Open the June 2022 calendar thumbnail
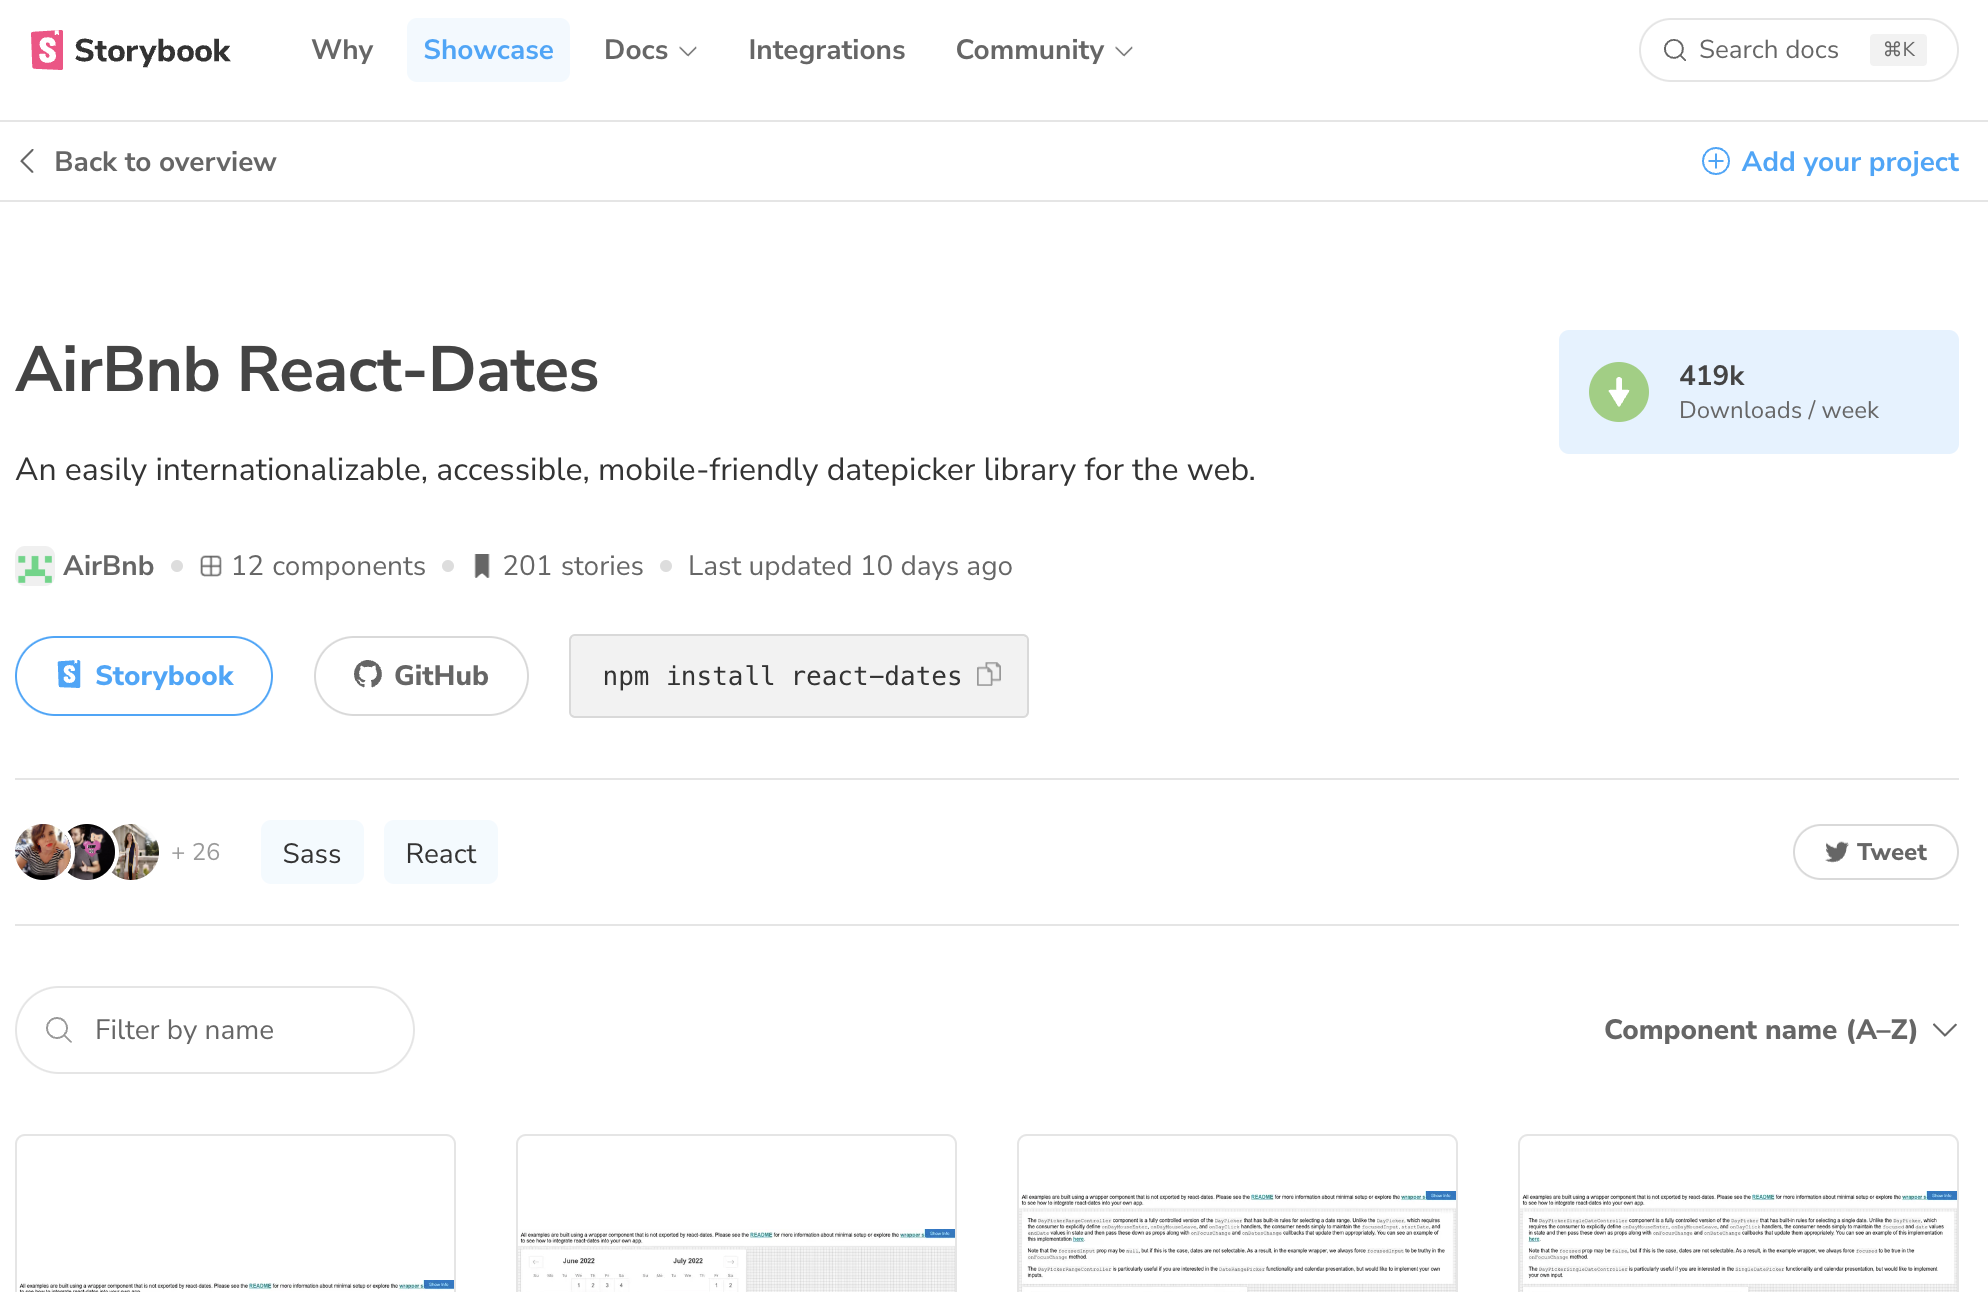1988x1292 pixels. point(736,1213)
